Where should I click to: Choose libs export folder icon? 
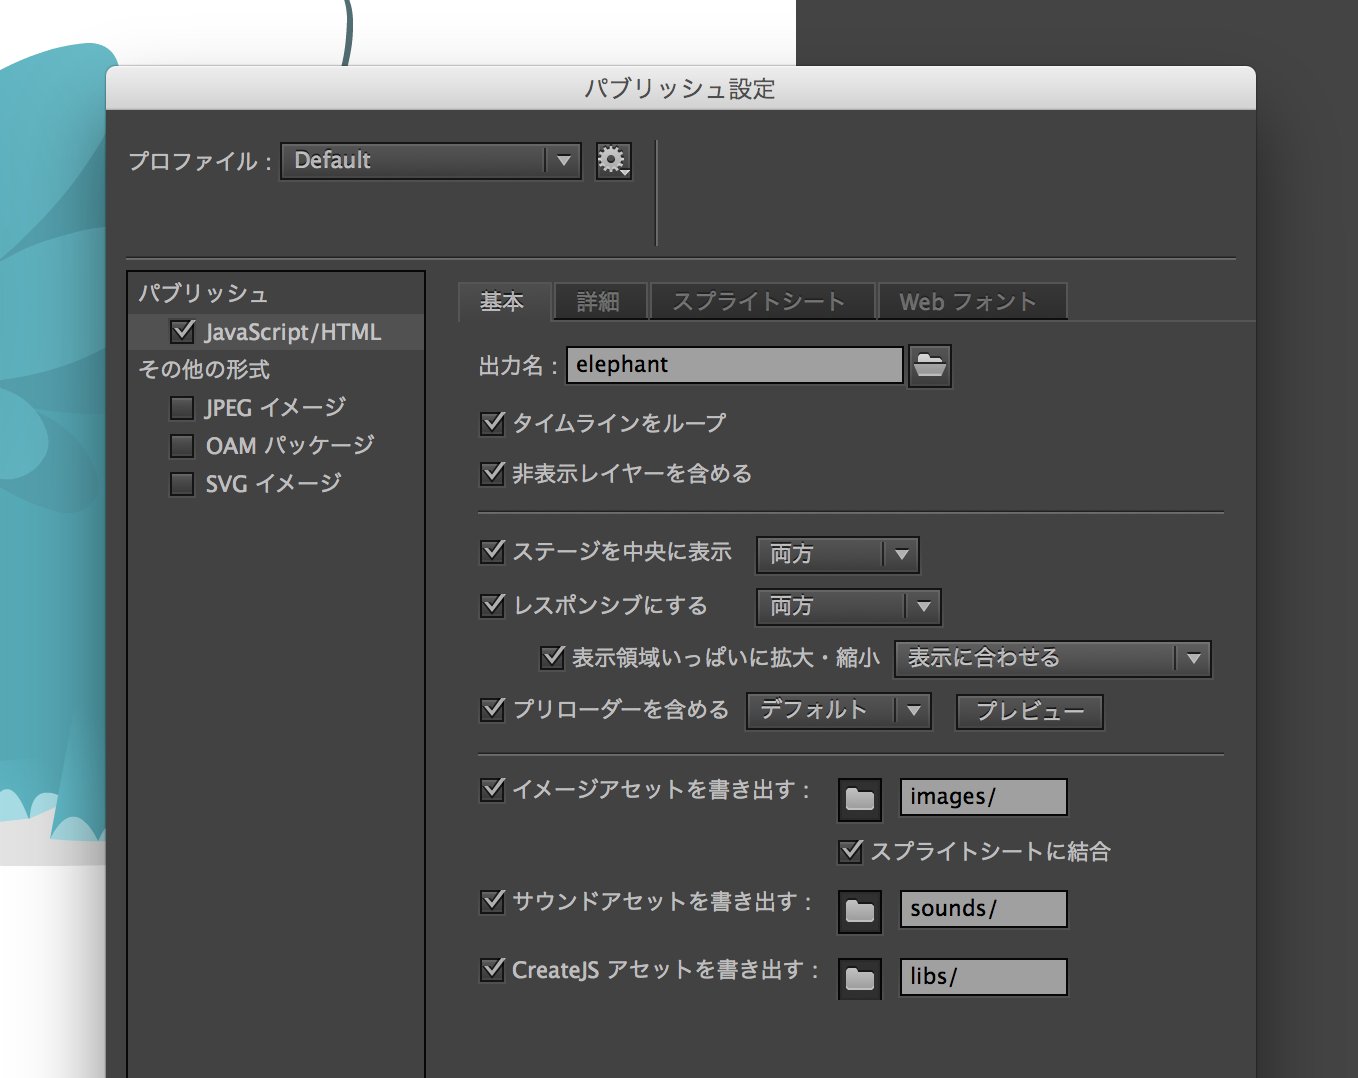859,979
